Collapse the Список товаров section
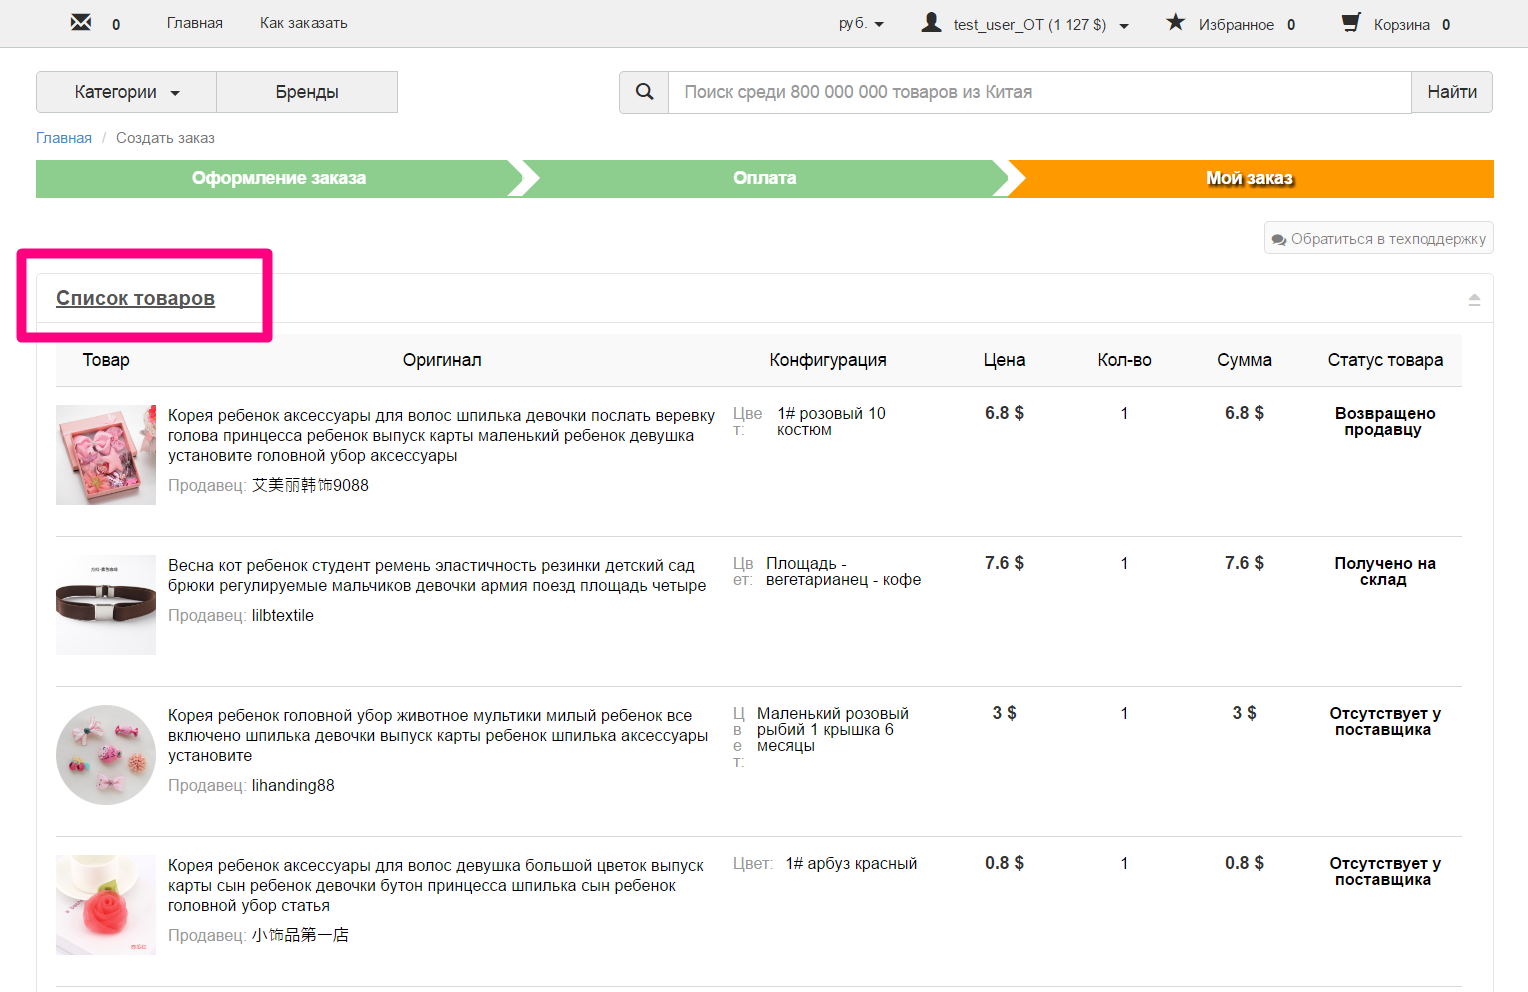Image resolution: width=1528 pixels, height=992 pixels. [1474, 298]
